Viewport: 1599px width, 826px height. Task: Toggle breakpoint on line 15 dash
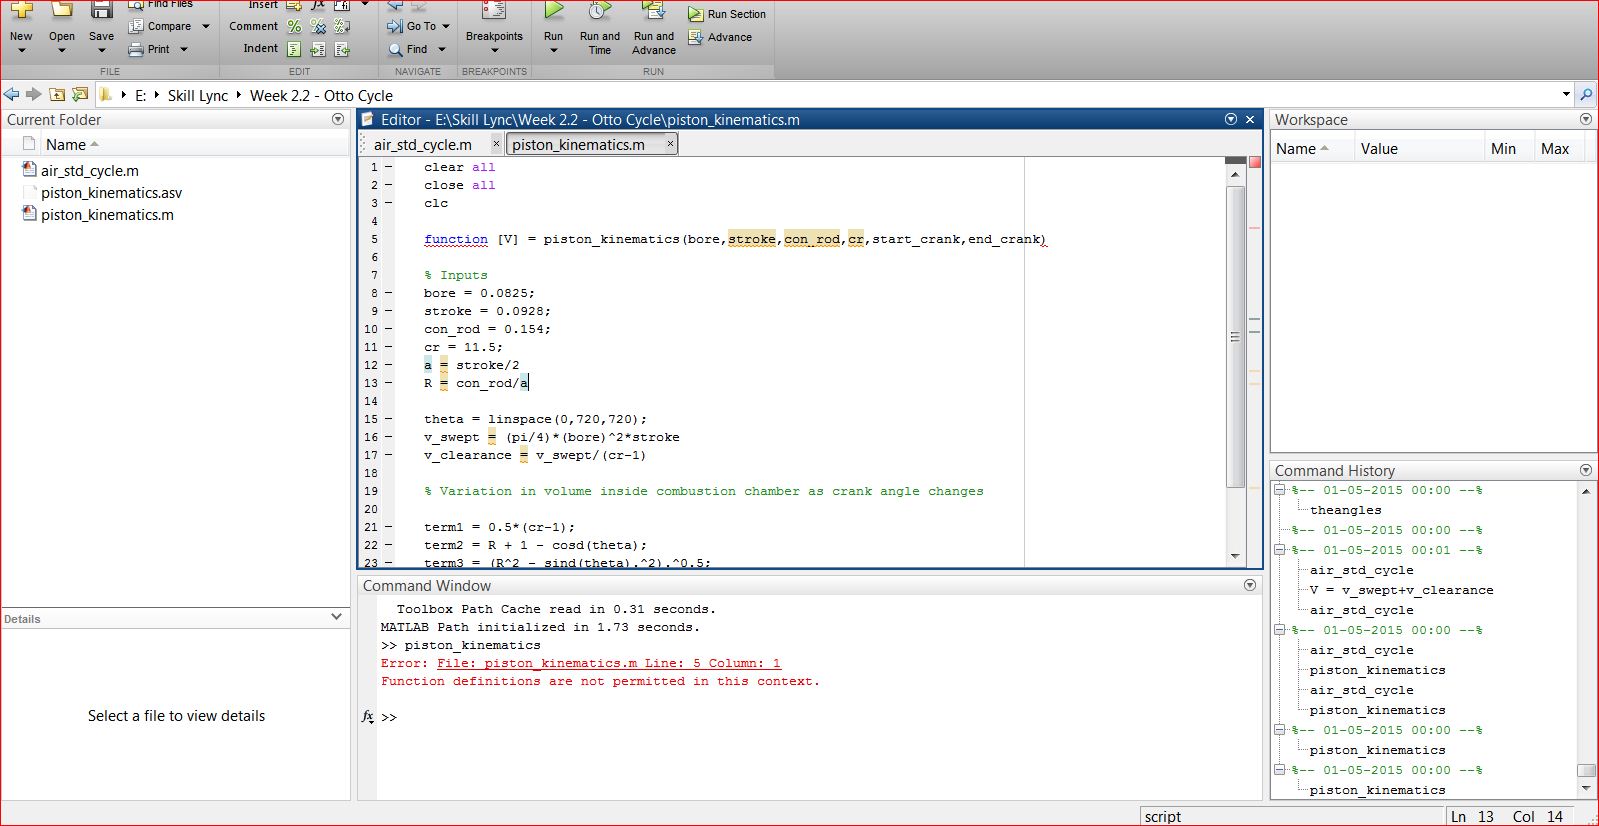(x=388, y=419)
